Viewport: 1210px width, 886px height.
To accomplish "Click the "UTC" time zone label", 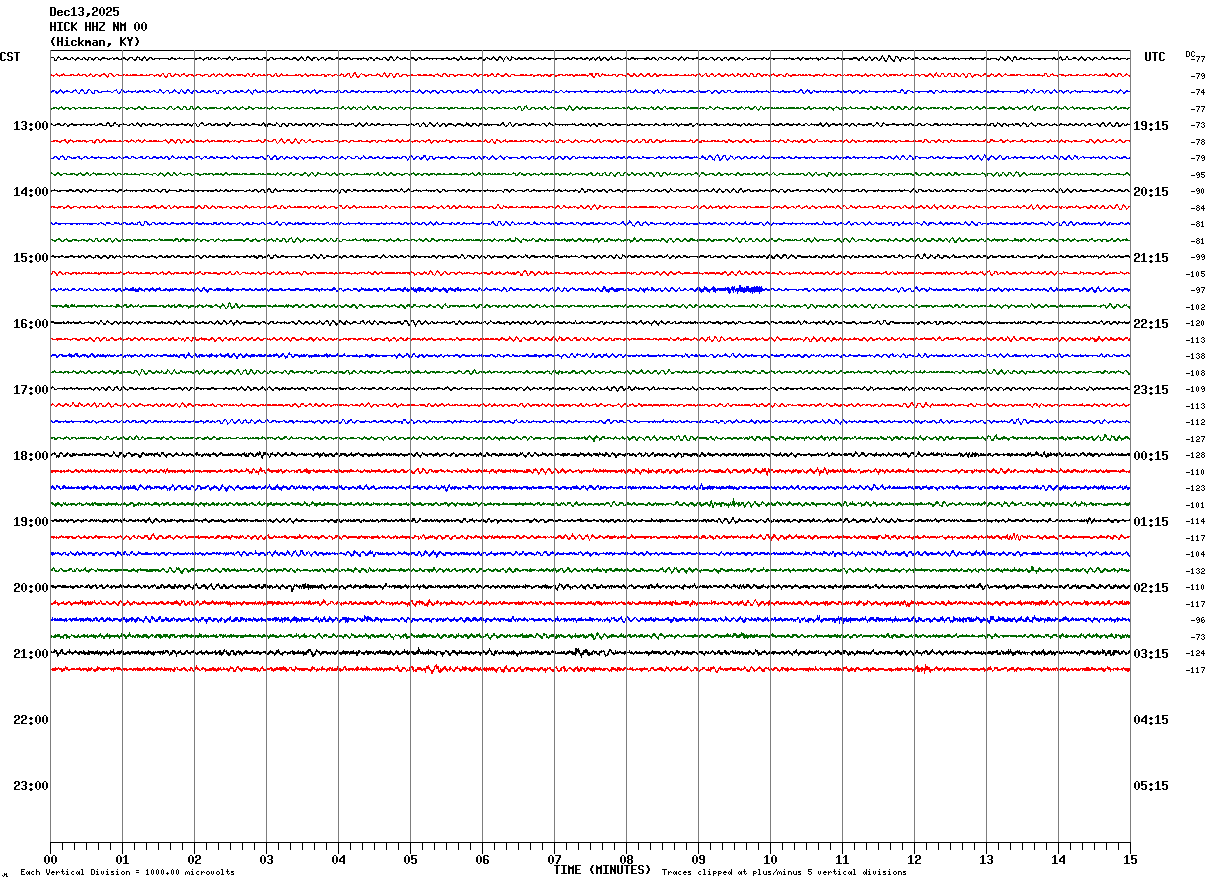I will pyautogui.click(x=1155, y=57).
